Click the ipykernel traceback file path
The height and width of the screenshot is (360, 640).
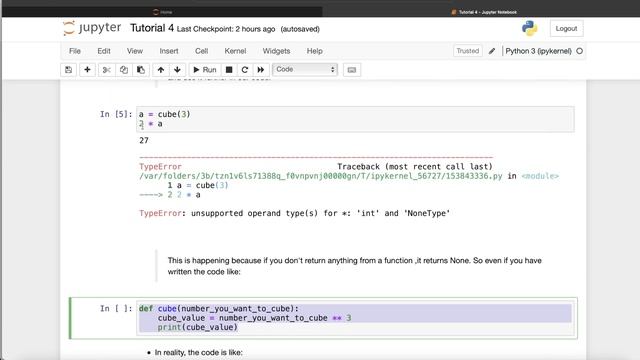320,176
